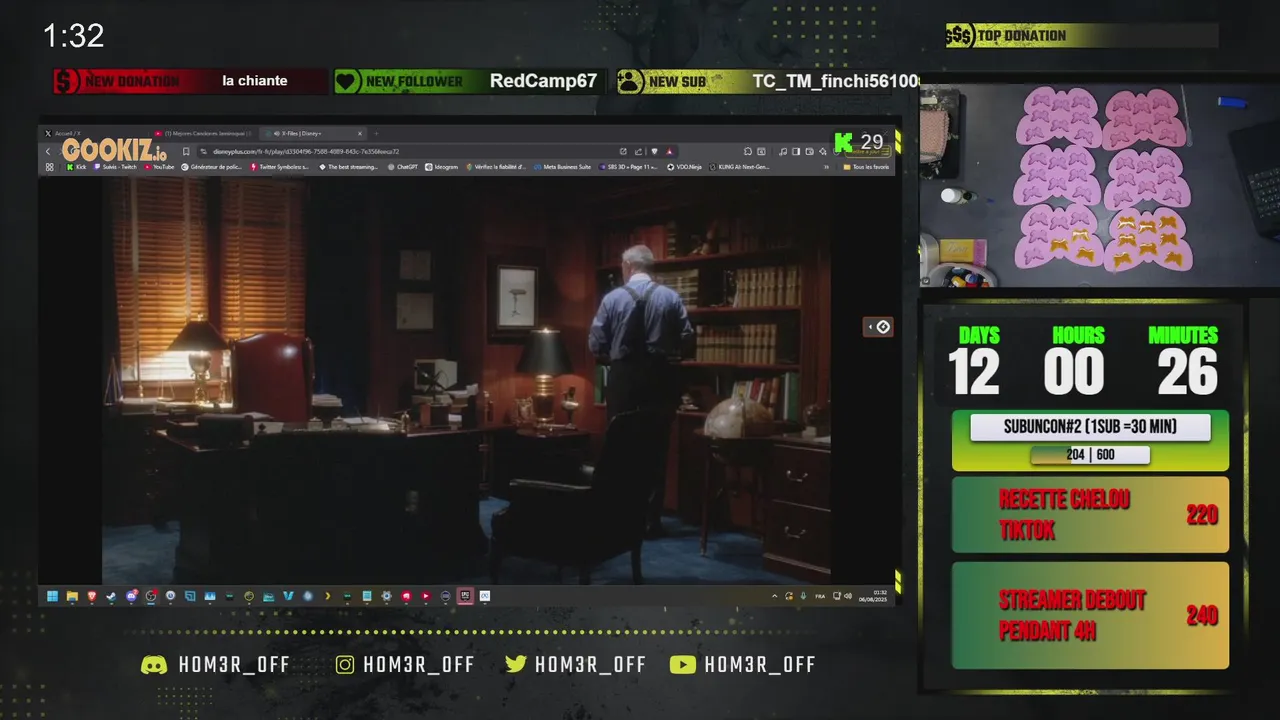Open File Explorer from the taskbar

pos(72,596)
